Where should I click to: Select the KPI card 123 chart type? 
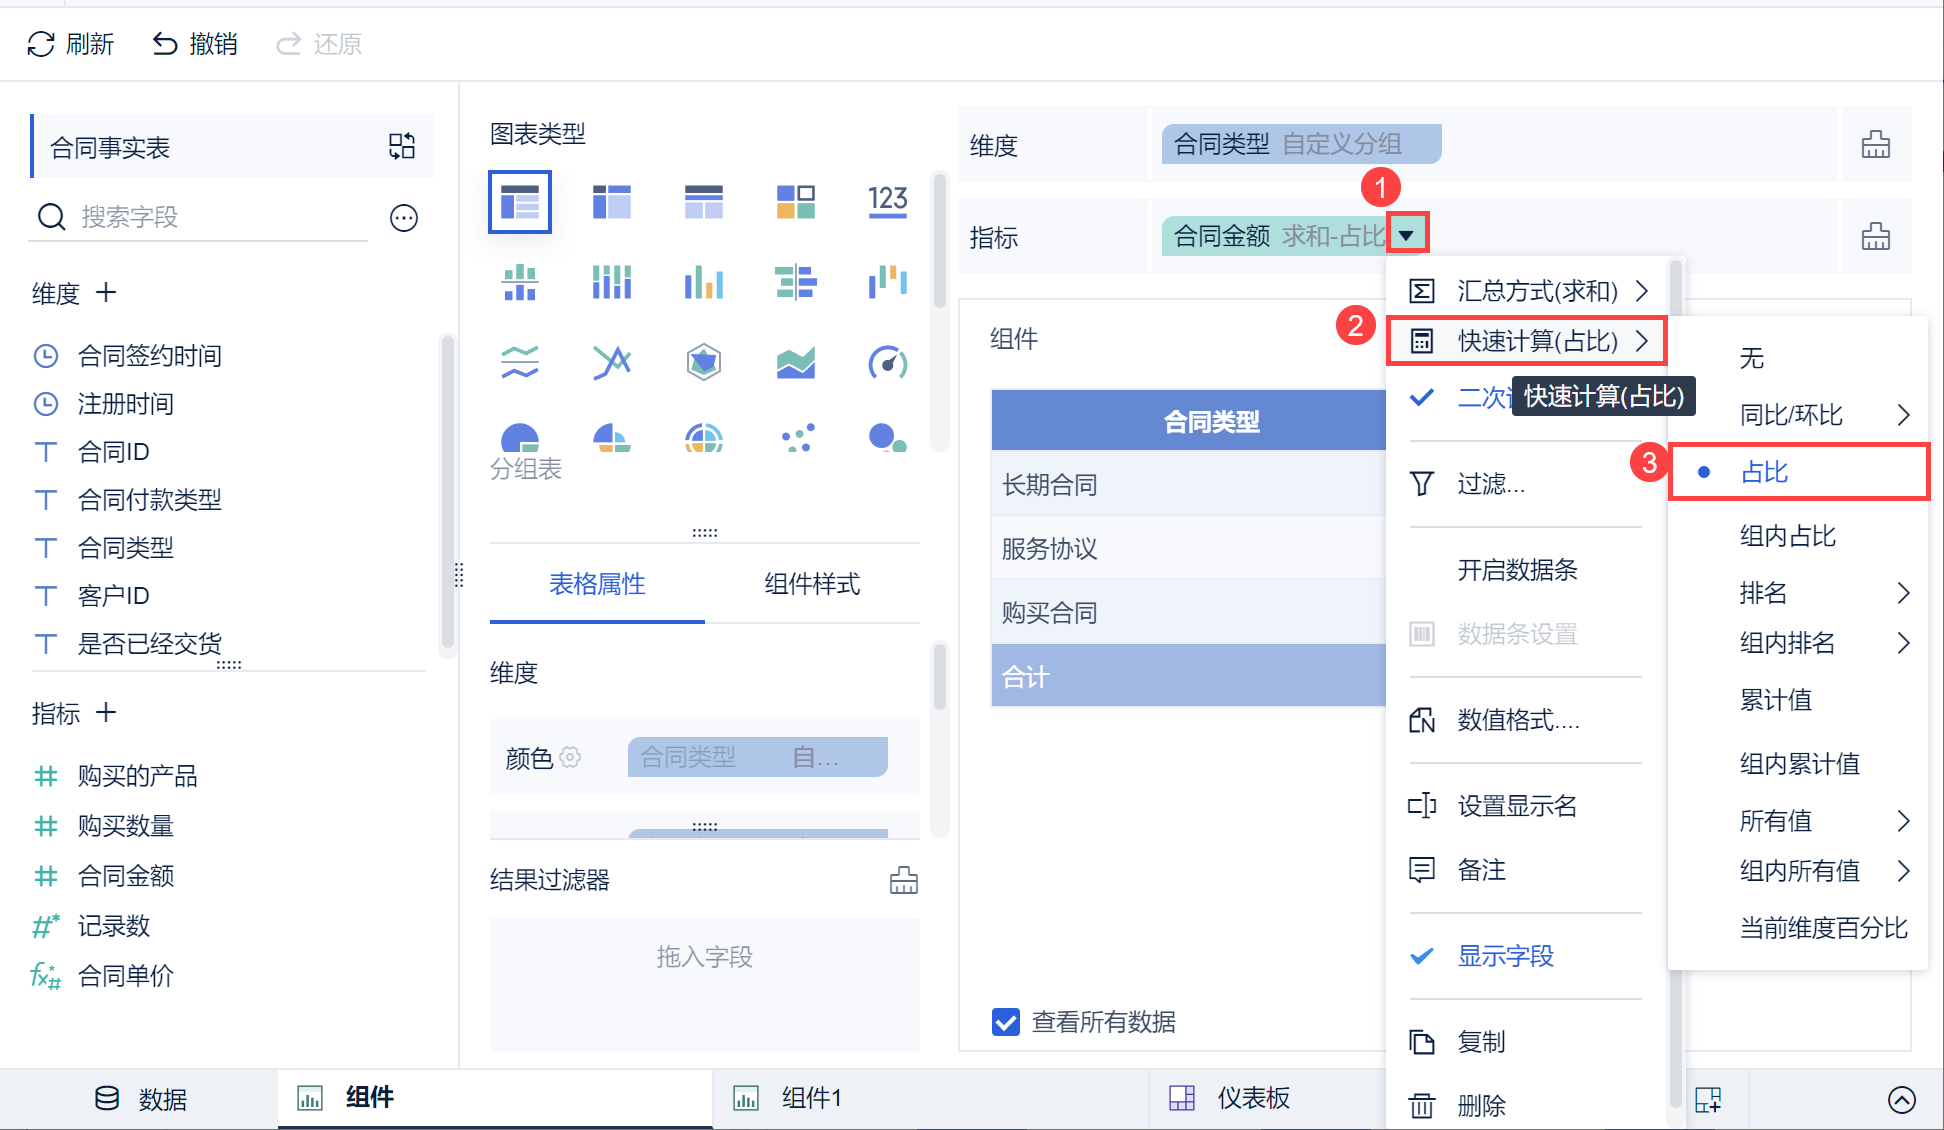click(x=887, y=201)
